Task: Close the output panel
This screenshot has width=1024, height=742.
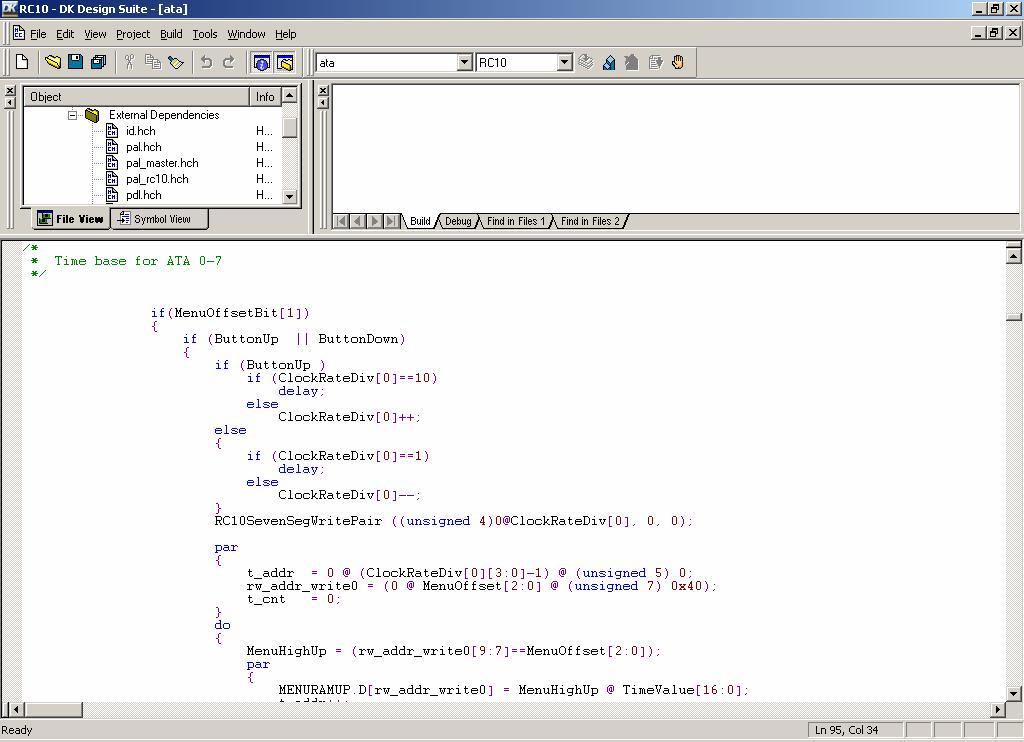Action: click(x=323, y=90)
